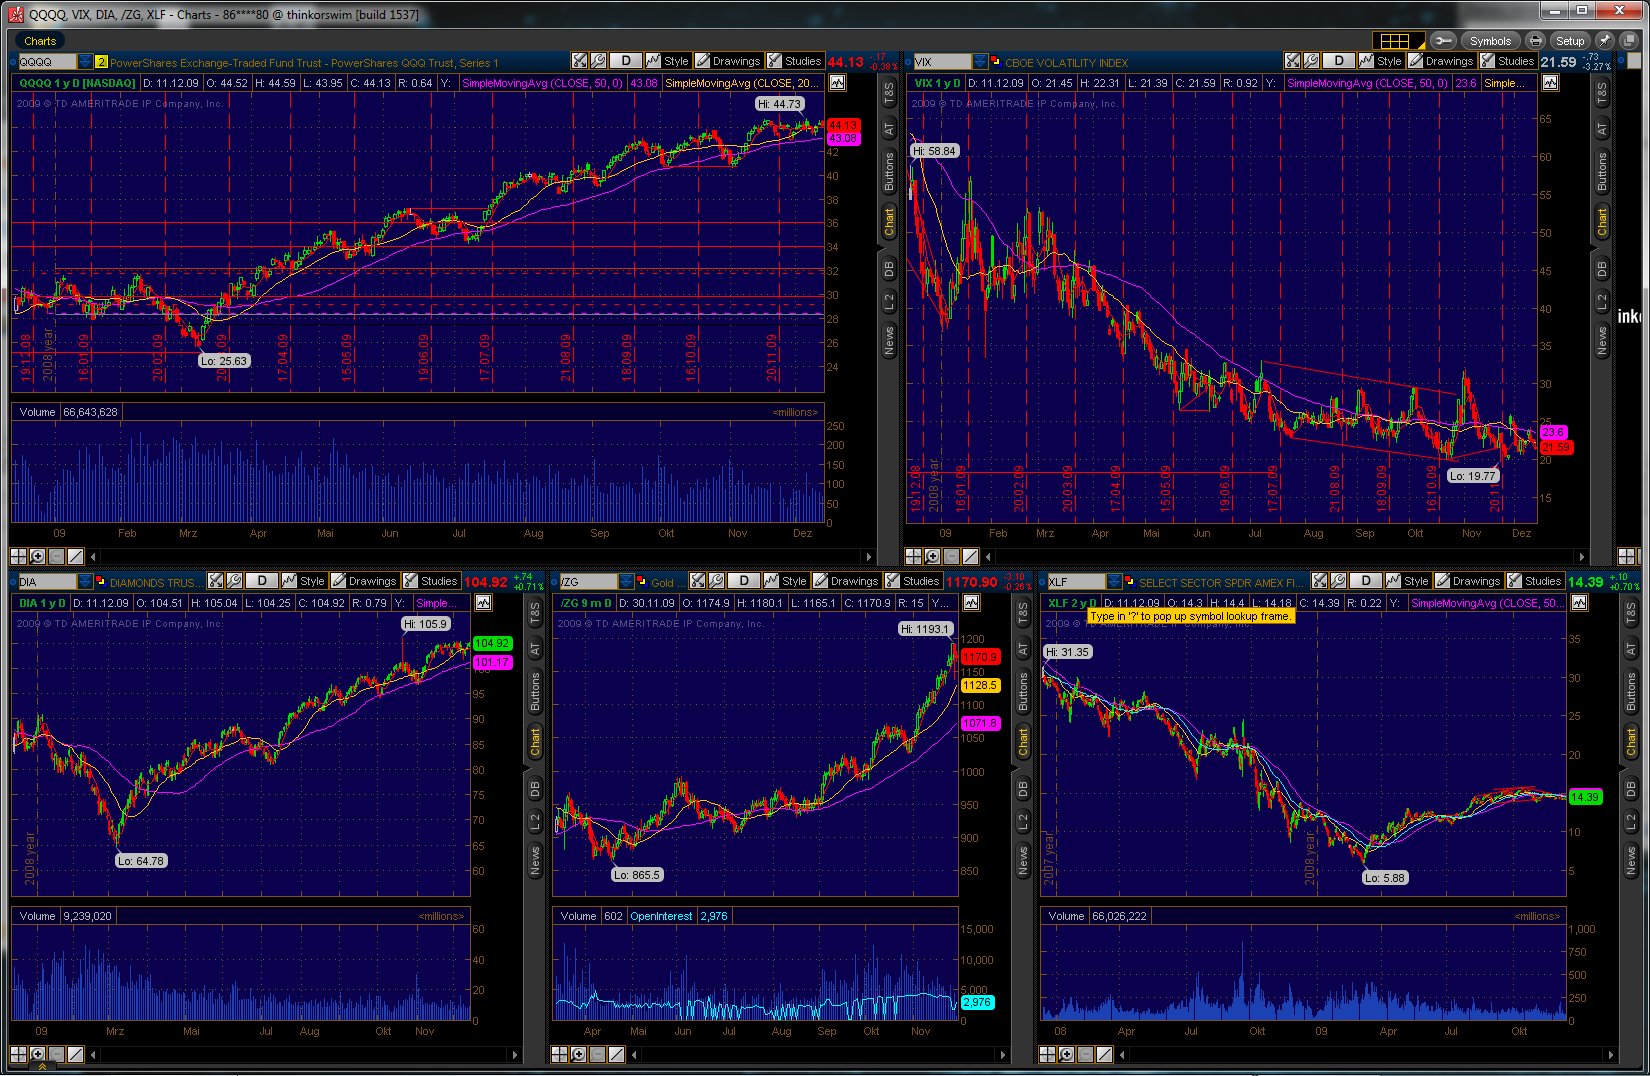Open Style menu on QQQQ chart
The width and height of the screenshot is (1650, 1076).
pos(668,61)
